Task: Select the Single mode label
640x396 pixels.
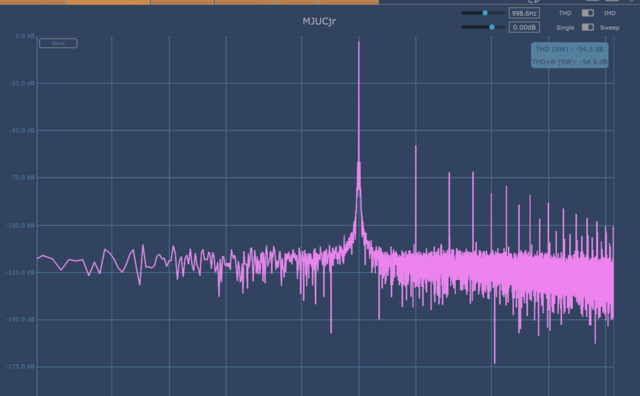Action: click(565, 28)
